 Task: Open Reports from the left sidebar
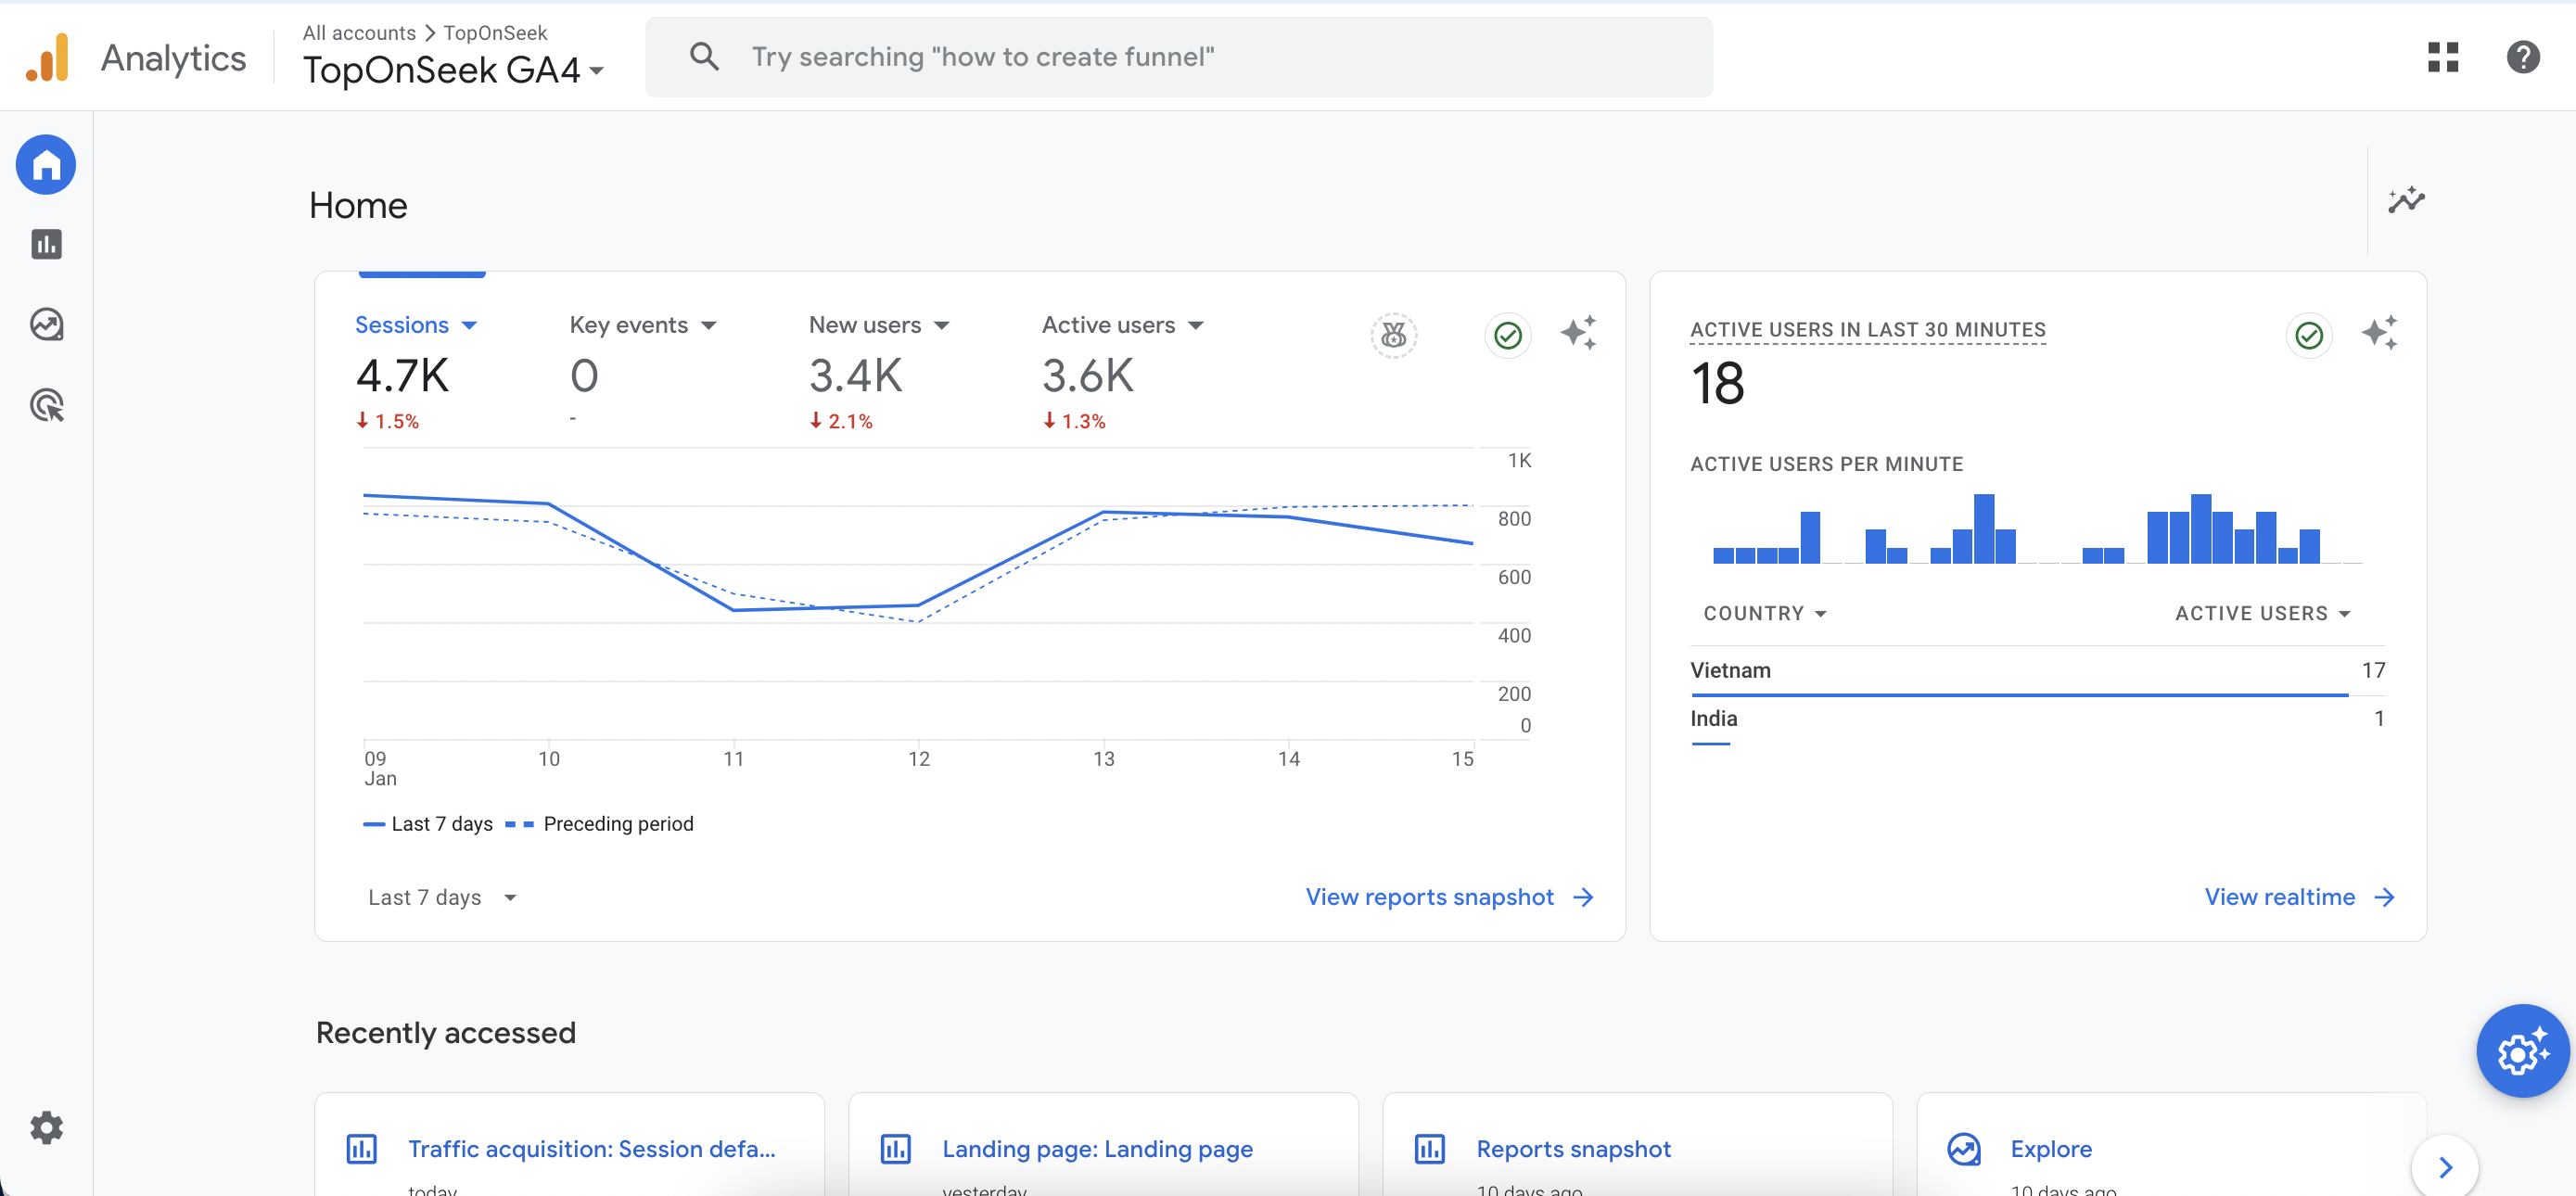pyautogui.click(x=46, y=244)
